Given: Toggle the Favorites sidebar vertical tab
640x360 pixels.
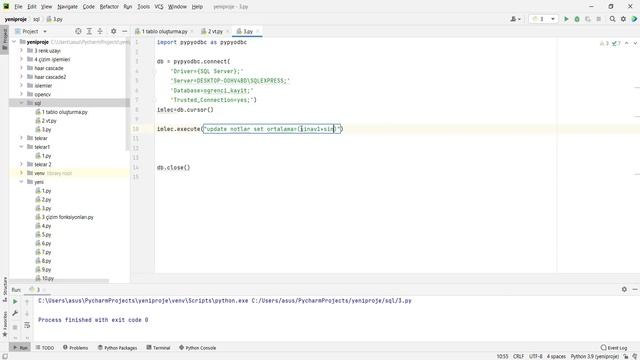Looking at the screenshot, I should point(4,324).
